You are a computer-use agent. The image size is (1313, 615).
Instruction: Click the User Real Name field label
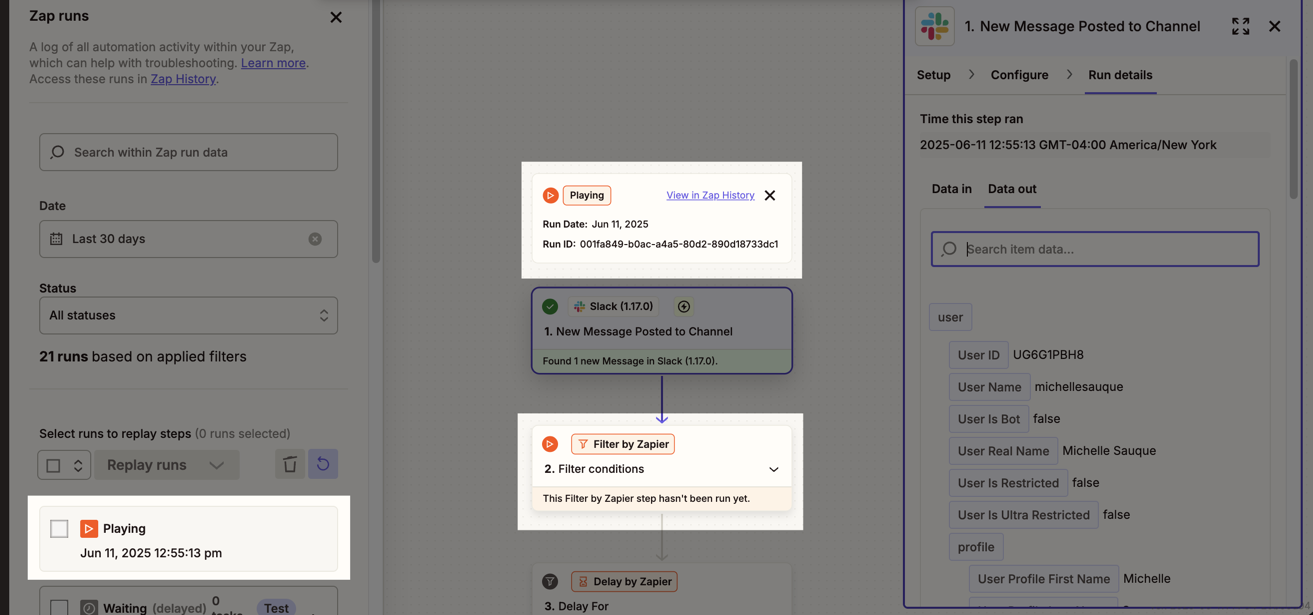click(x=1003, y=451)
